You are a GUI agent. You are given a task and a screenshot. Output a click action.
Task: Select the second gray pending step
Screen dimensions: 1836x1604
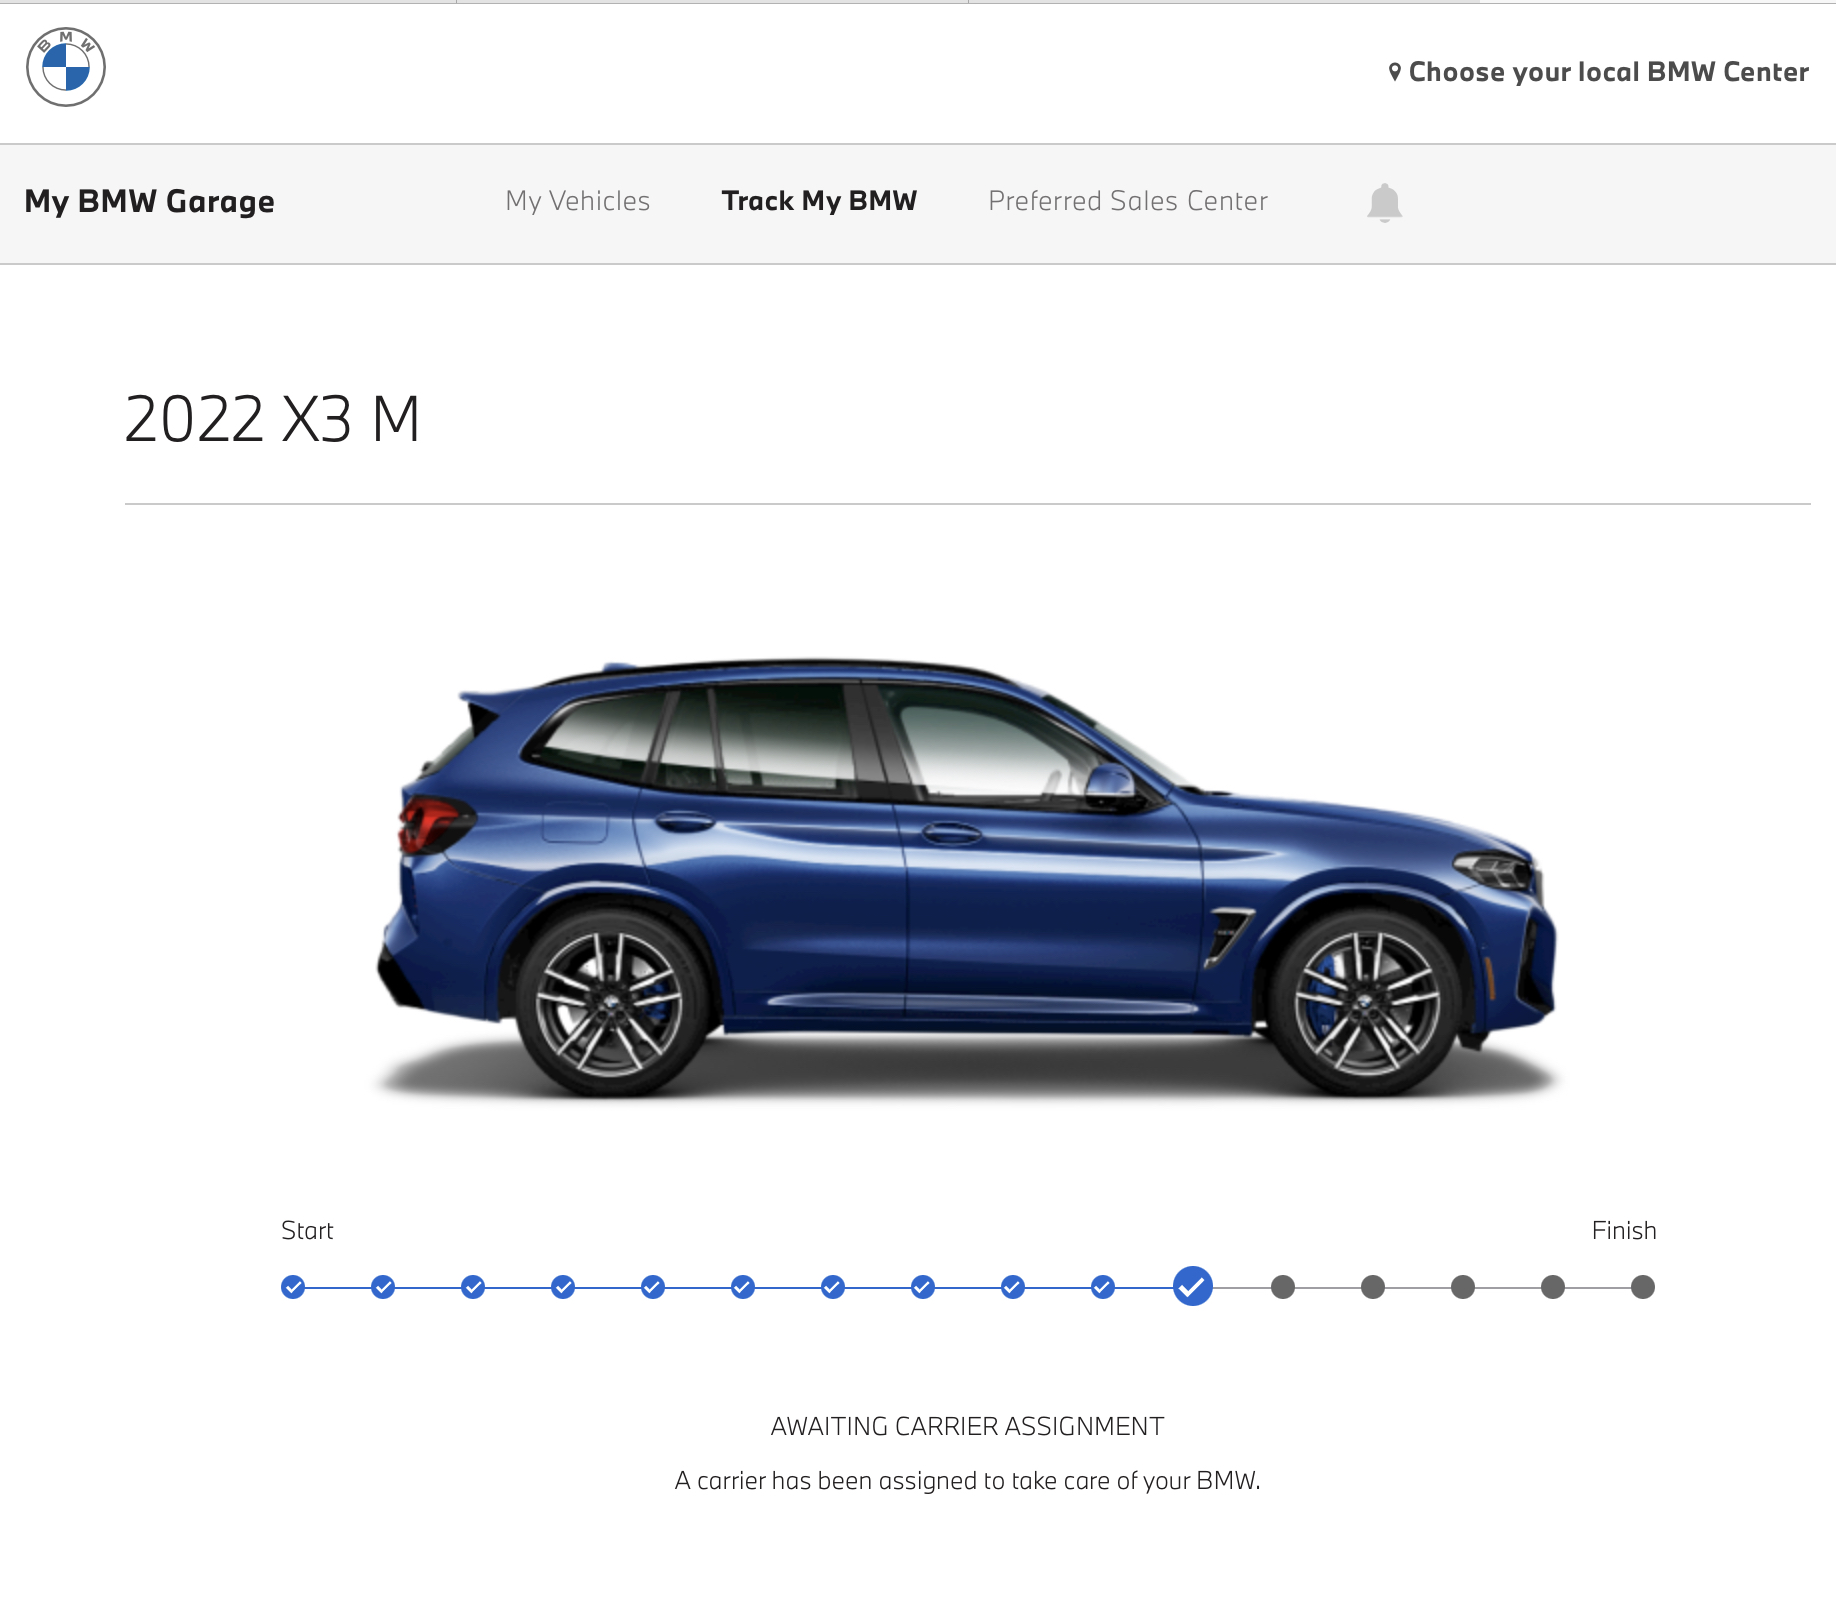coord(1373,1287)
